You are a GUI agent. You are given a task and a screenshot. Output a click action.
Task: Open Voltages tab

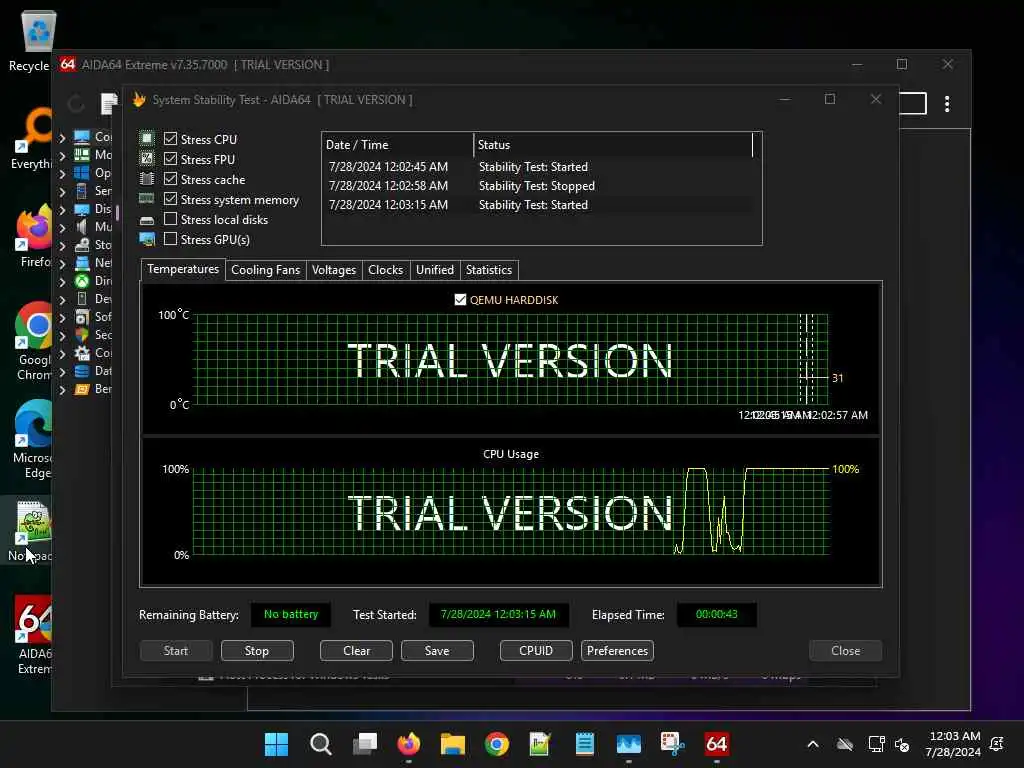click(334, 270)
